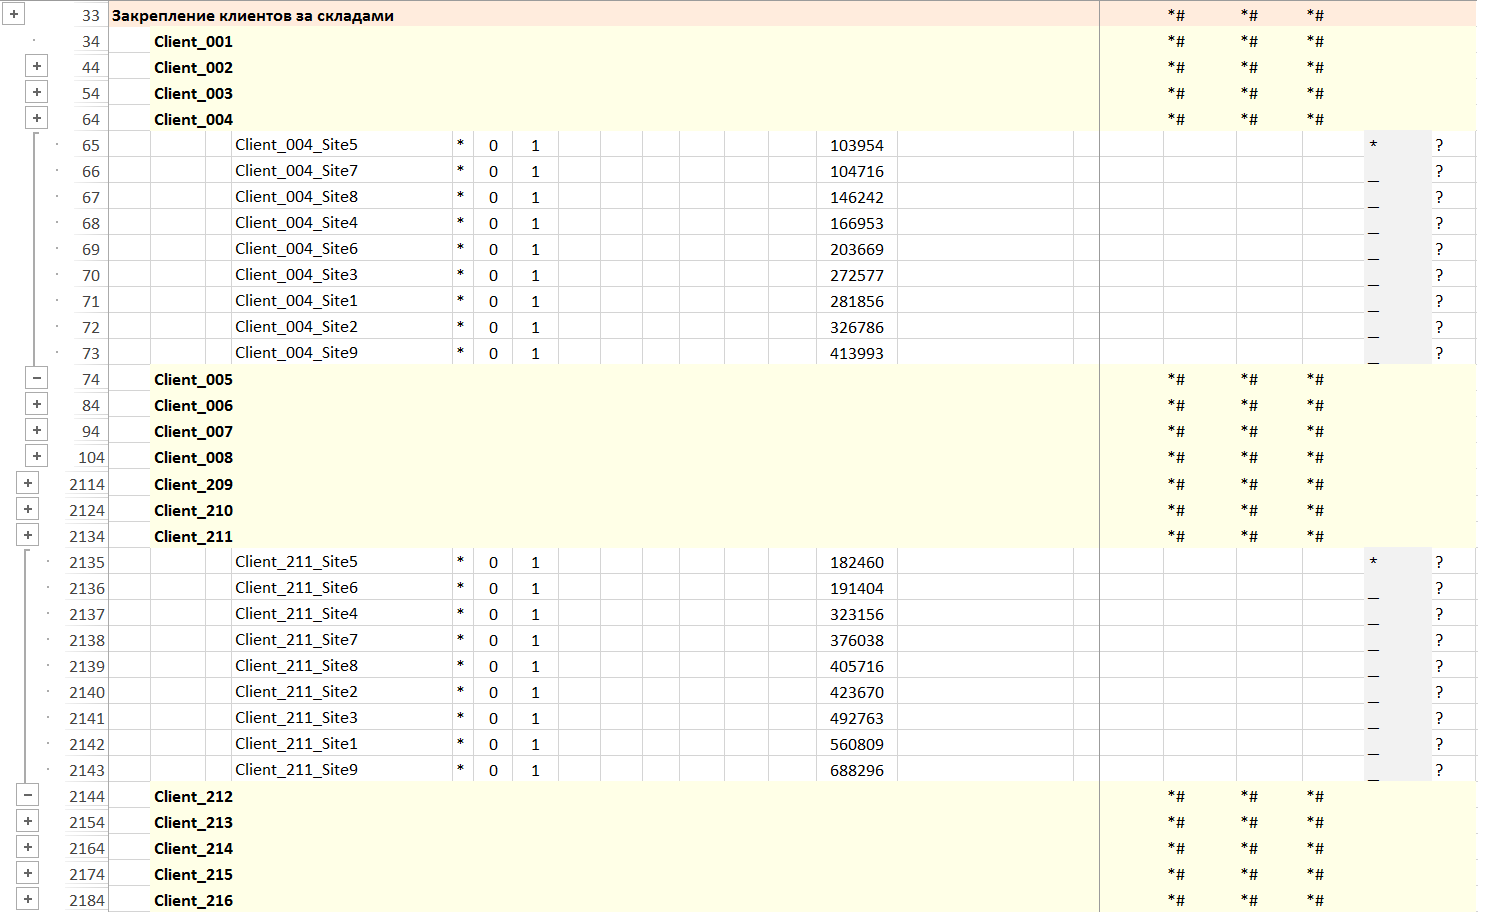Collapse the group via minus button at row 2144
The image size is (1487, 914).
28,795
